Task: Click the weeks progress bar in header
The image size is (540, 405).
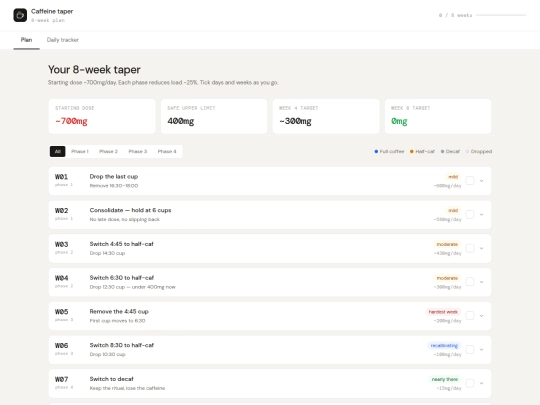Action: point(501,15)
